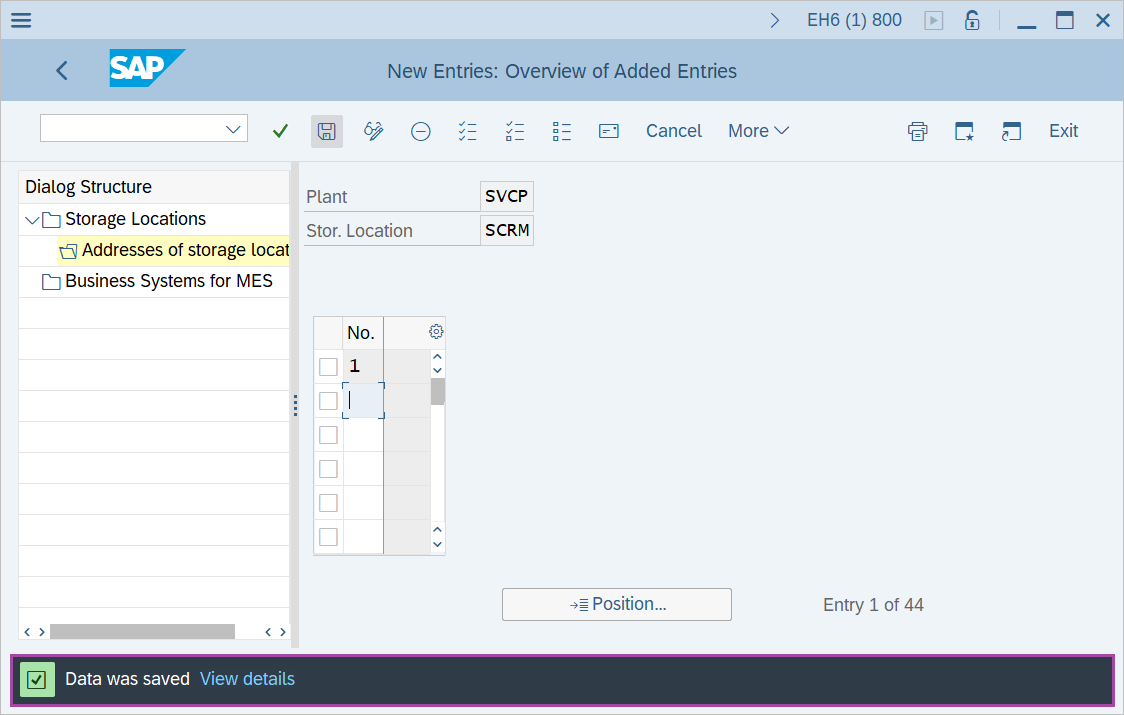The height and width of the screenshot is (715, 1124).
Task: Click the Save icon in toolbar
Action: [326, 131]
